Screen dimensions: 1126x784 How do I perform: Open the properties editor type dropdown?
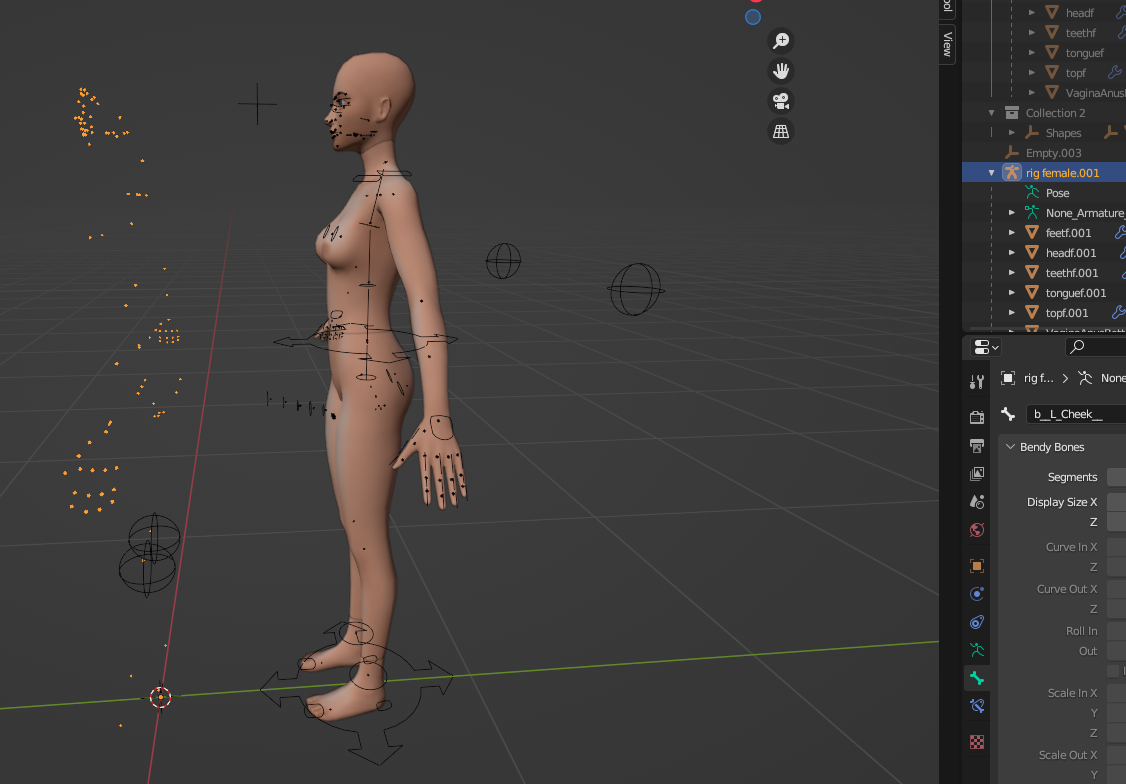(x=986, y=347)
